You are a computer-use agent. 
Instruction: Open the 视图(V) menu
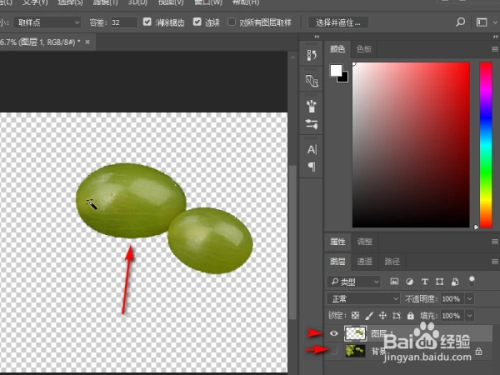[x=170, y=2]
